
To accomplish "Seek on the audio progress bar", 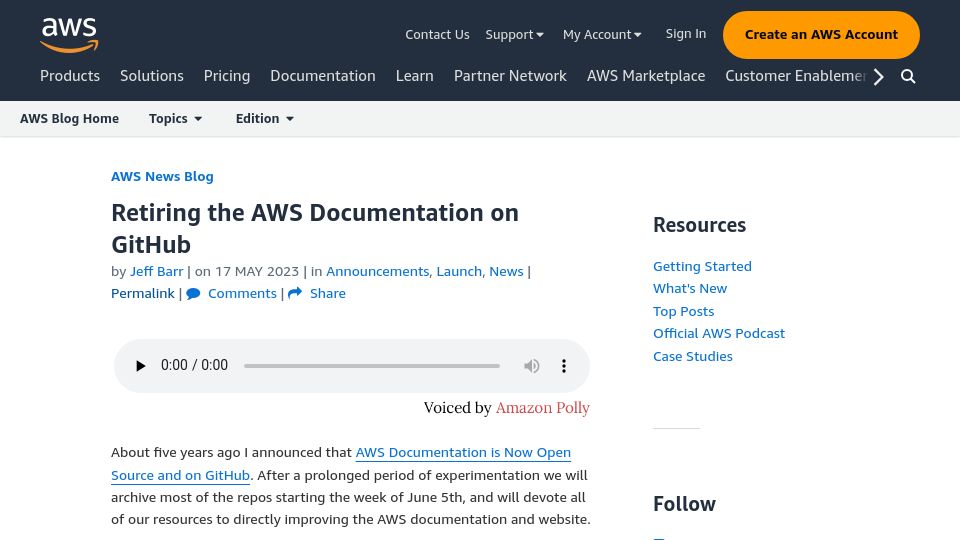I will pos(372,366).
